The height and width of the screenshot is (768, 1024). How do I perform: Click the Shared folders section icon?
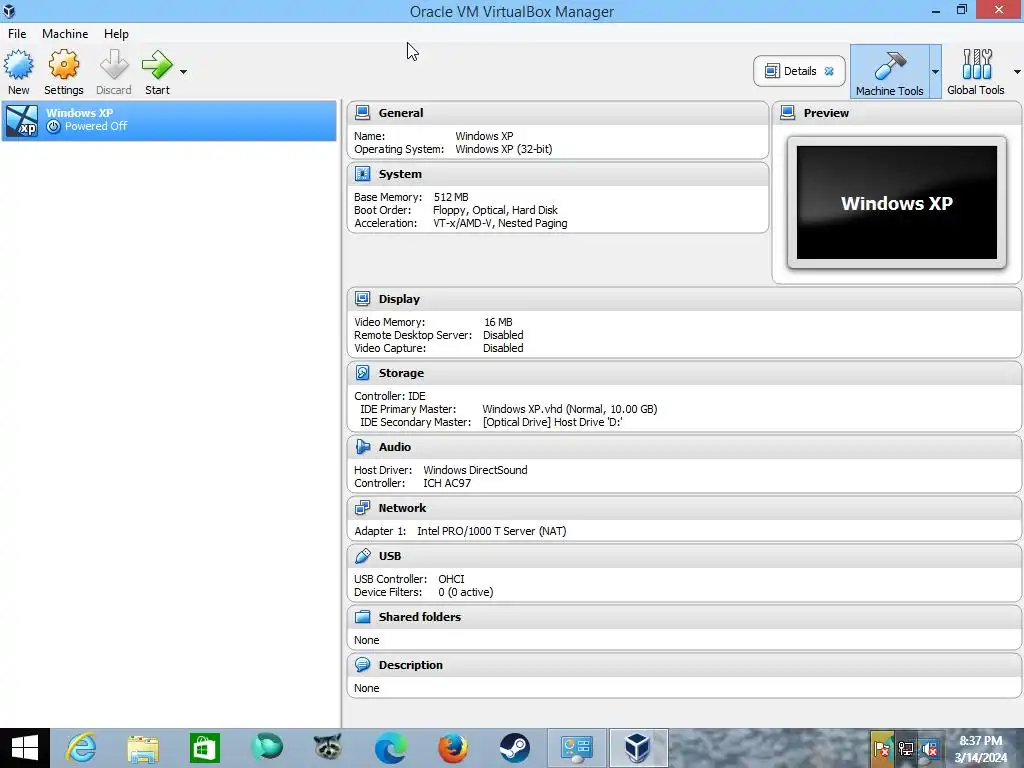pos(362,616)
